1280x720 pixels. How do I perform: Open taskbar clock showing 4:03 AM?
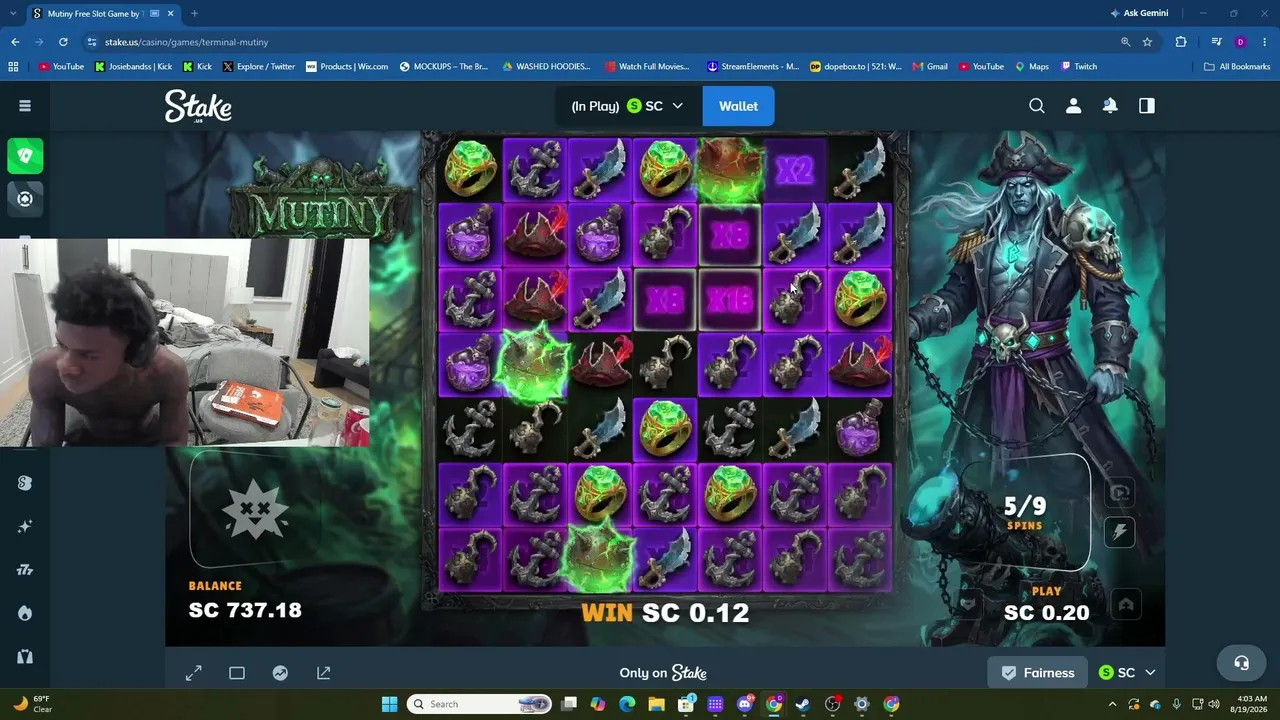(x=1251, y=704)
